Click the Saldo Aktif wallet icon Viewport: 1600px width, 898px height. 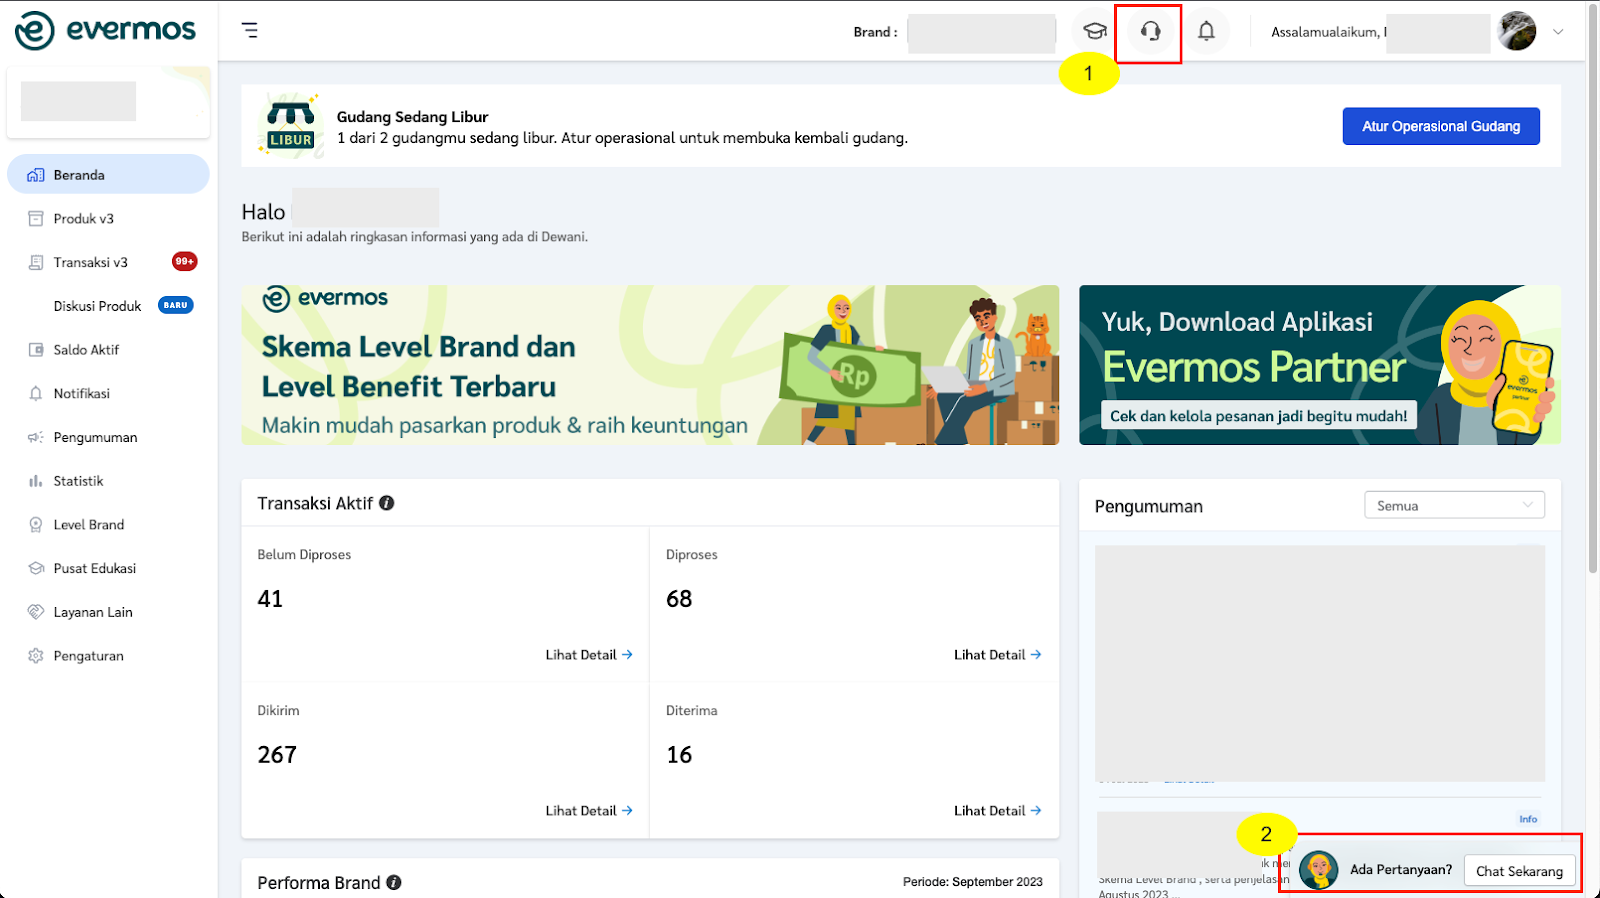point(36,350)
